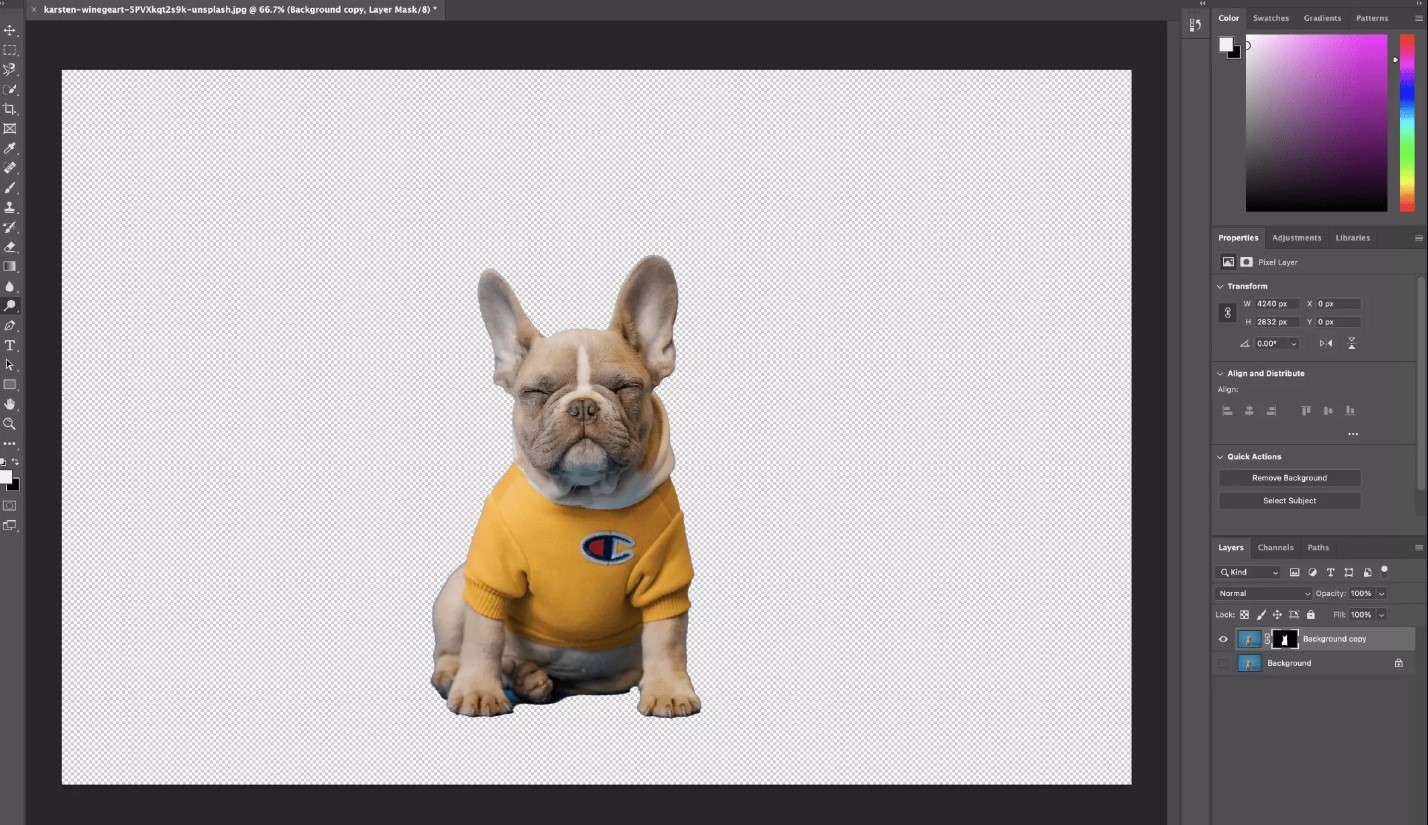The width and height of the screenshot is (1428, 825).
Task: Select the Zoom tool
Action: pos(10,424)
